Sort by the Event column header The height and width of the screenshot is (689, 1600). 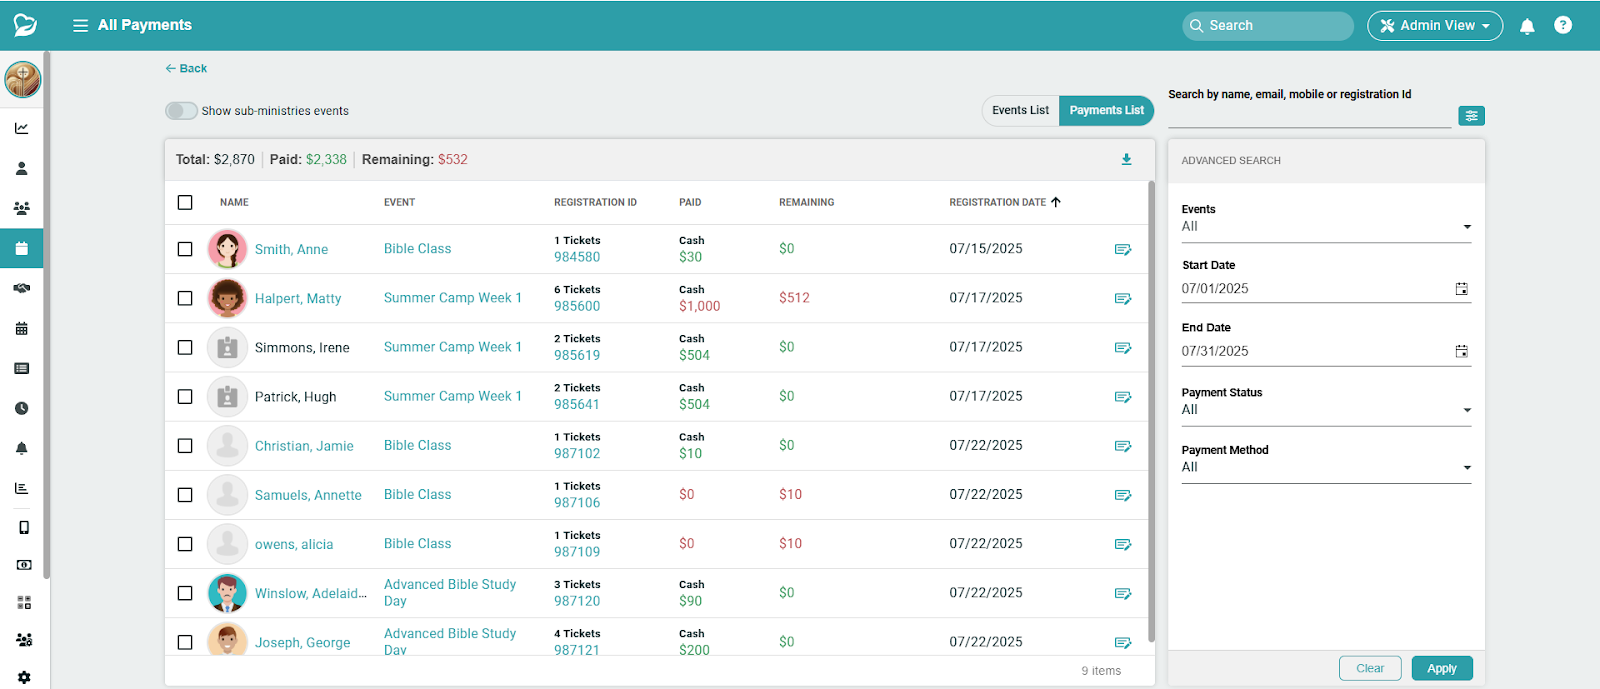pos(399,202)
